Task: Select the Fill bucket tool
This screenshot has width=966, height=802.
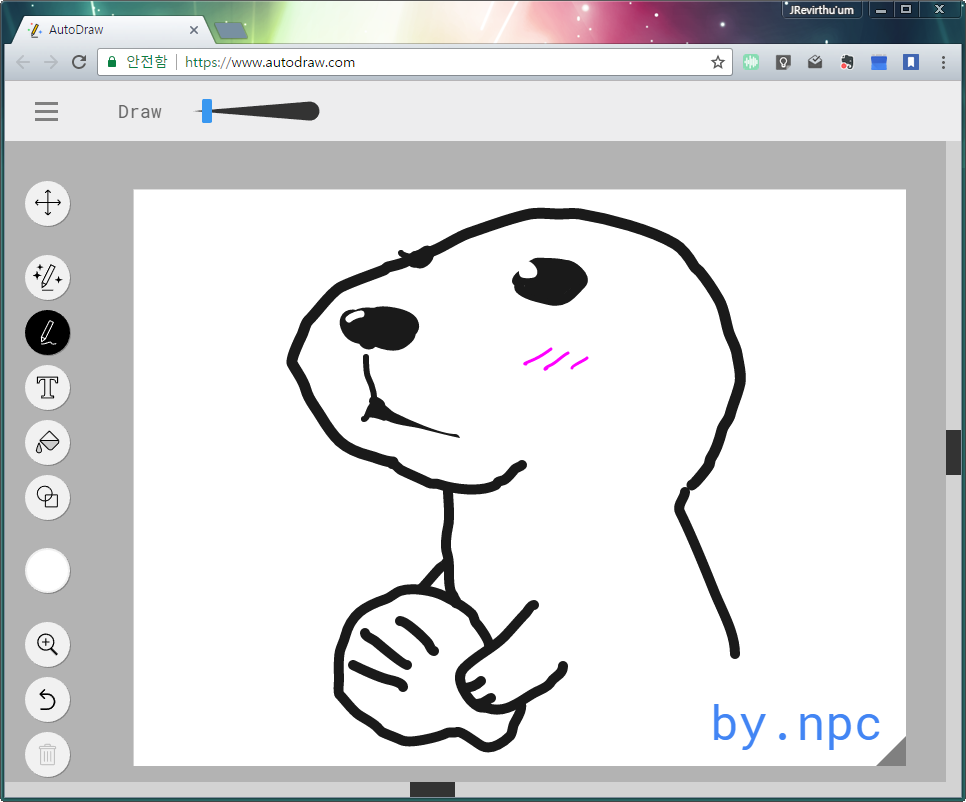Action: click(x=47, y=442)
